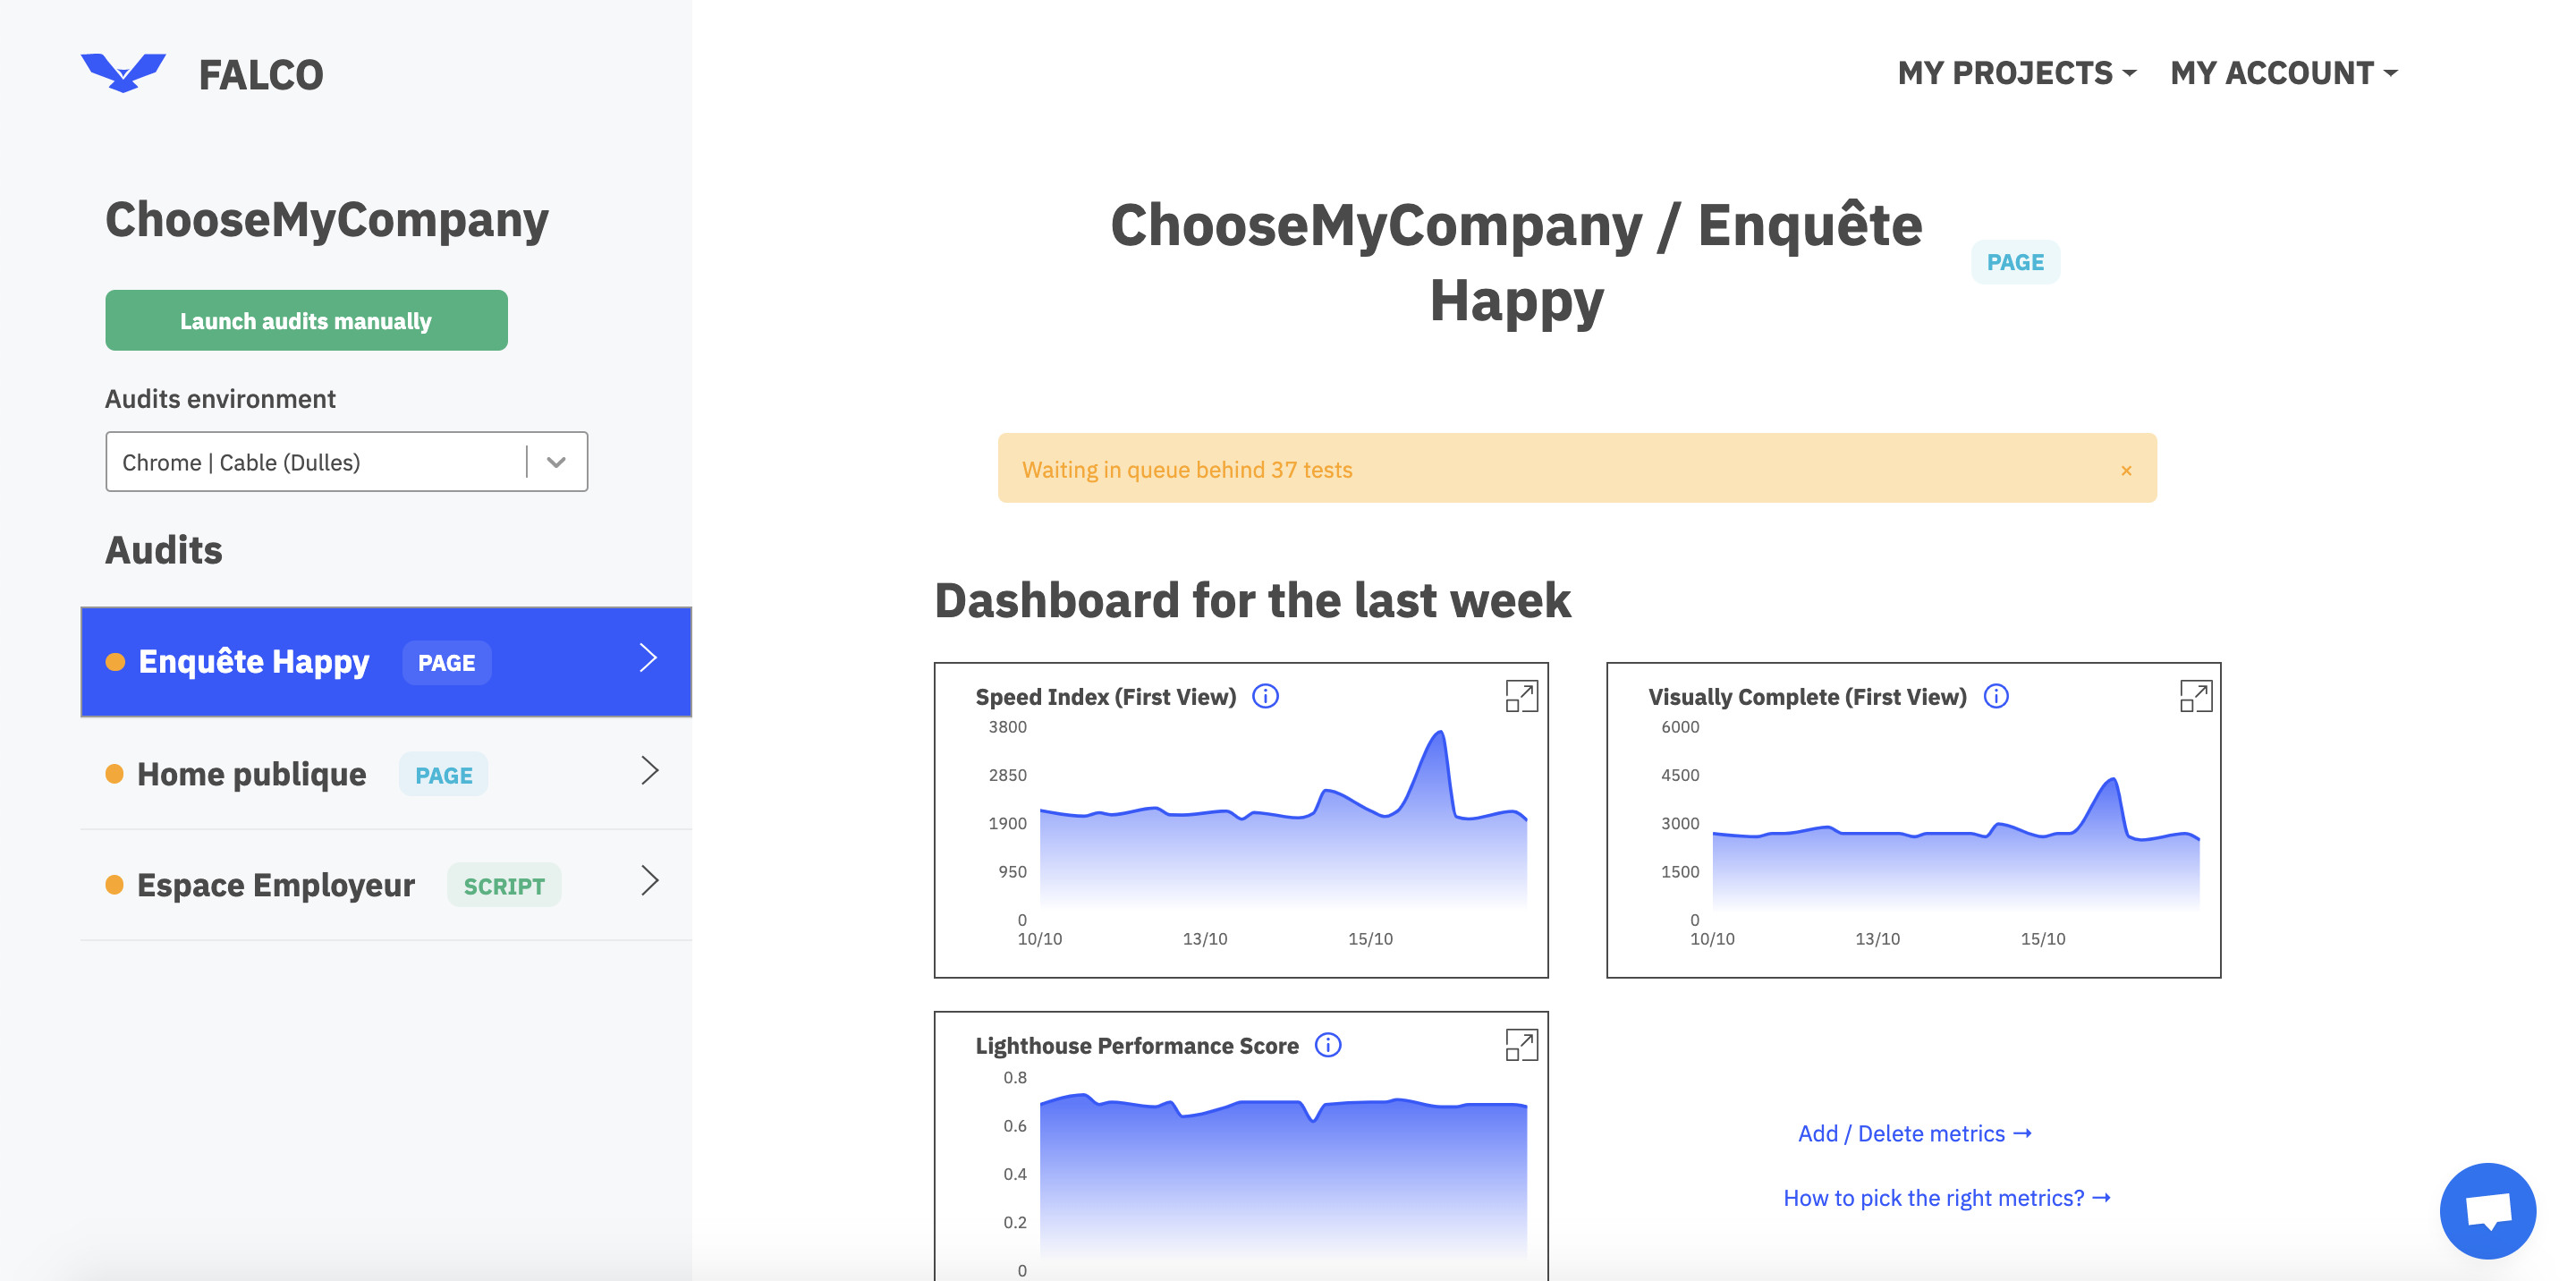Click the Falco bird logo icon
The width and height of the screenshot is (2576, 1281).
click(x=122, y=69)
